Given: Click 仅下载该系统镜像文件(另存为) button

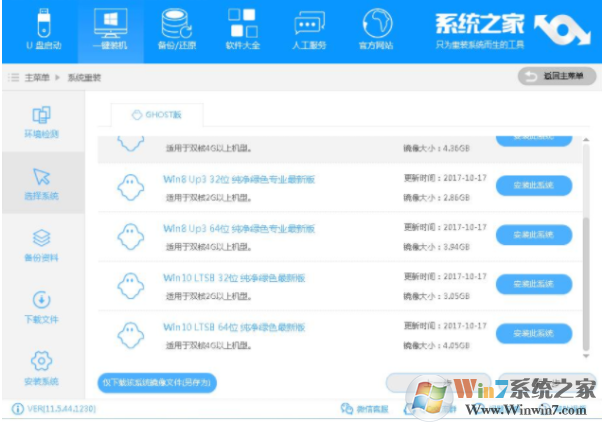Looking at the screenshot, I should pos(157,383).
